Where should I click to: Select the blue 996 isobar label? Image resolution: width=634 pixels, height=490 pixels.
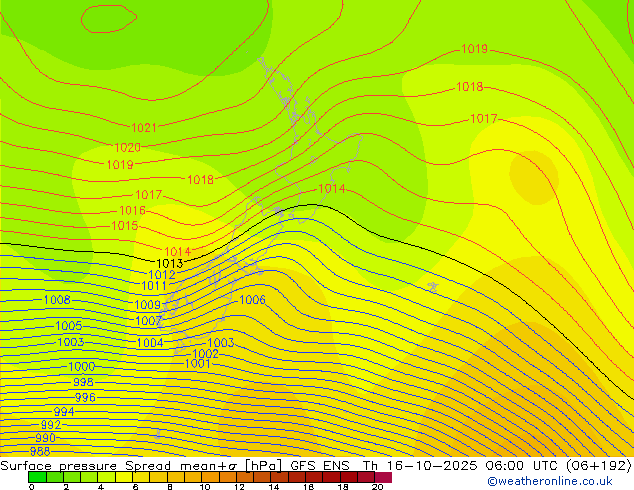click(85, 397)
